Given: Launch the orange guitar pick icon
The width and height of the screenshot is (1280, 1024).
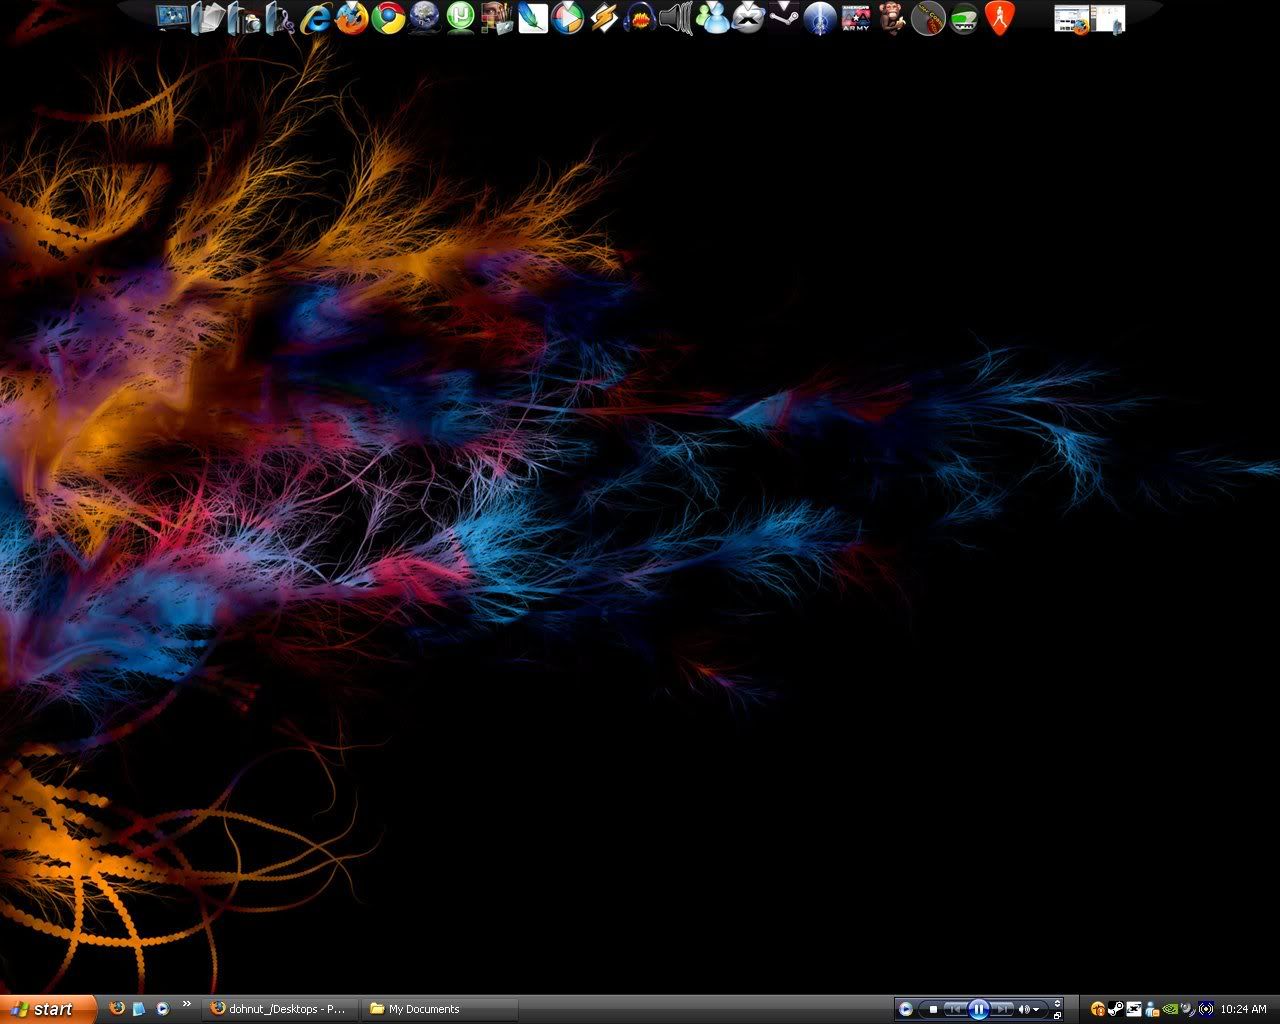Looking at the screenshot, I should click(x=1000, y=17).
